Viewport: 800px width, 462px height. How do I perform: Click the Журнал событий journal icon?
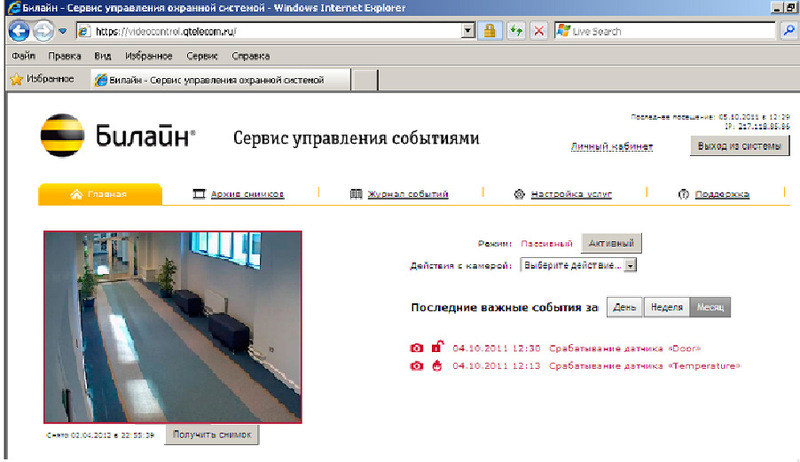(x=356, y=194)
